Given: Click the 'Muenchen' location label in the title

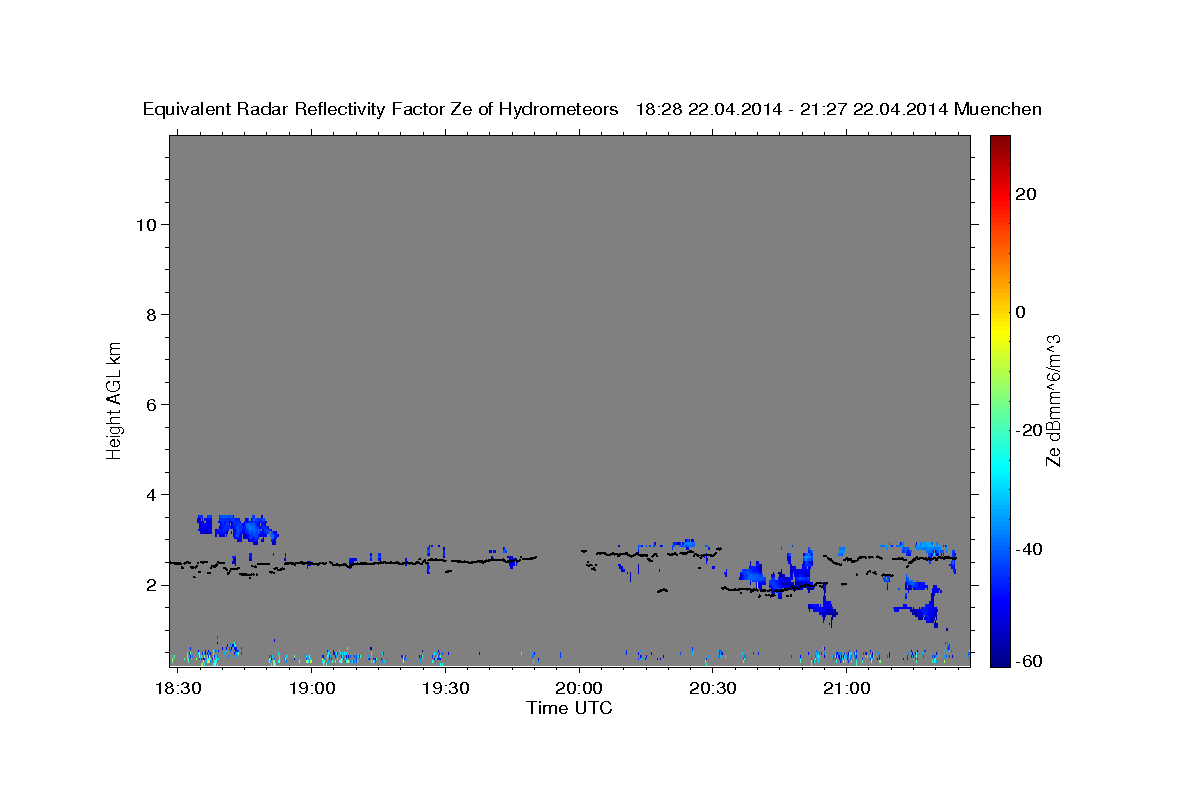Looking at the screenshot, I should pos(998,110).
